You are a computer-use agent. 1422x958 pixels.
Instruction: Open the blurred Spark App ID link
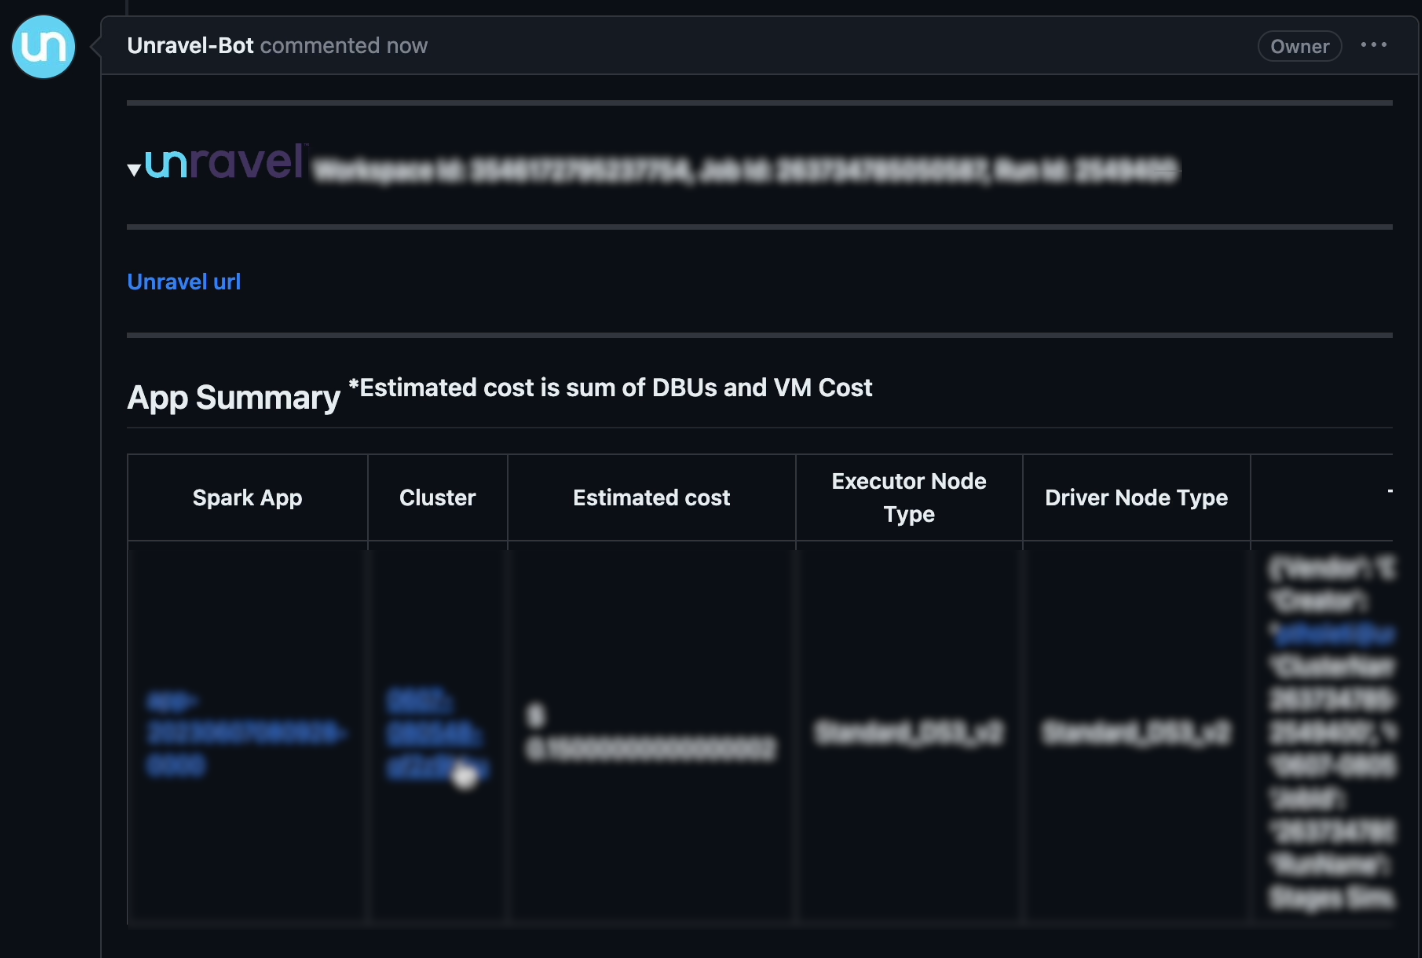click(x=246, y=734)
